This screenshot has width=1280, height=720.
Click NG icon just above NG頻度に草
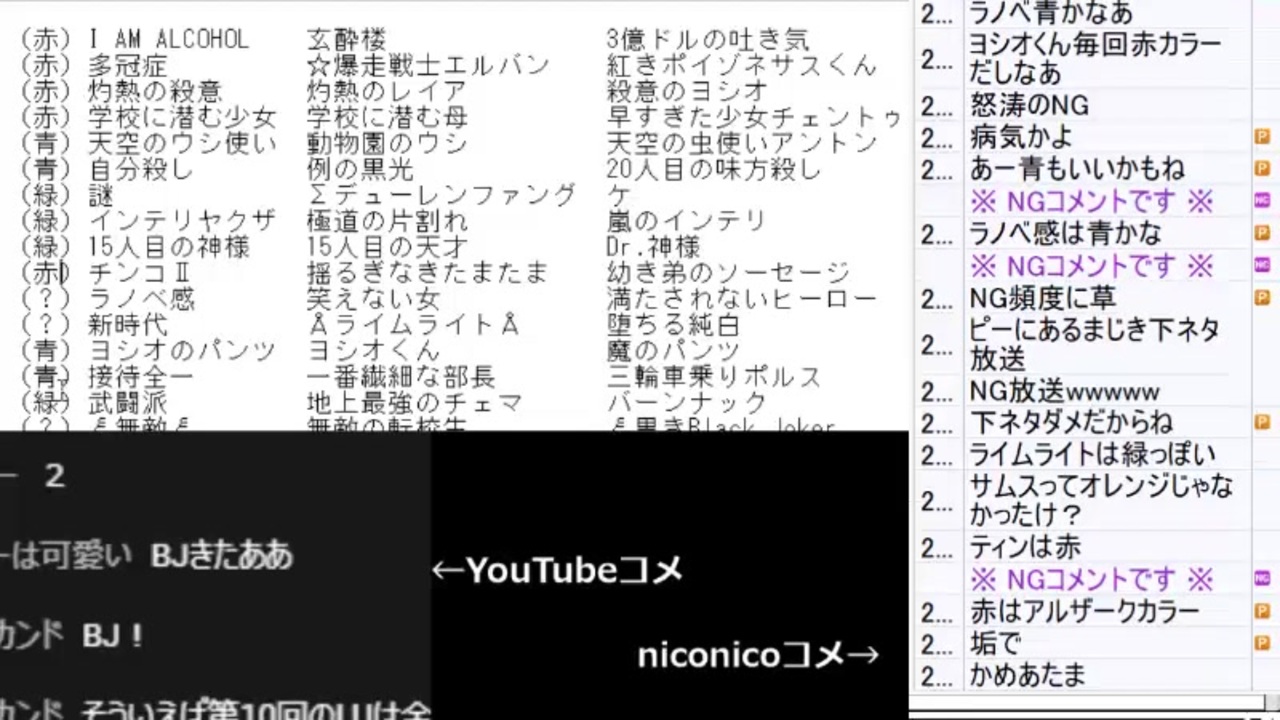tap(1262, 265)
